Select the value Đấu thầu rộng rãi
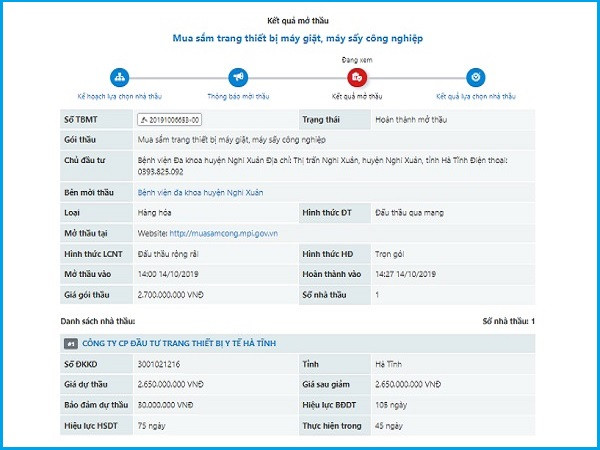600x450 pixels. 168,254
